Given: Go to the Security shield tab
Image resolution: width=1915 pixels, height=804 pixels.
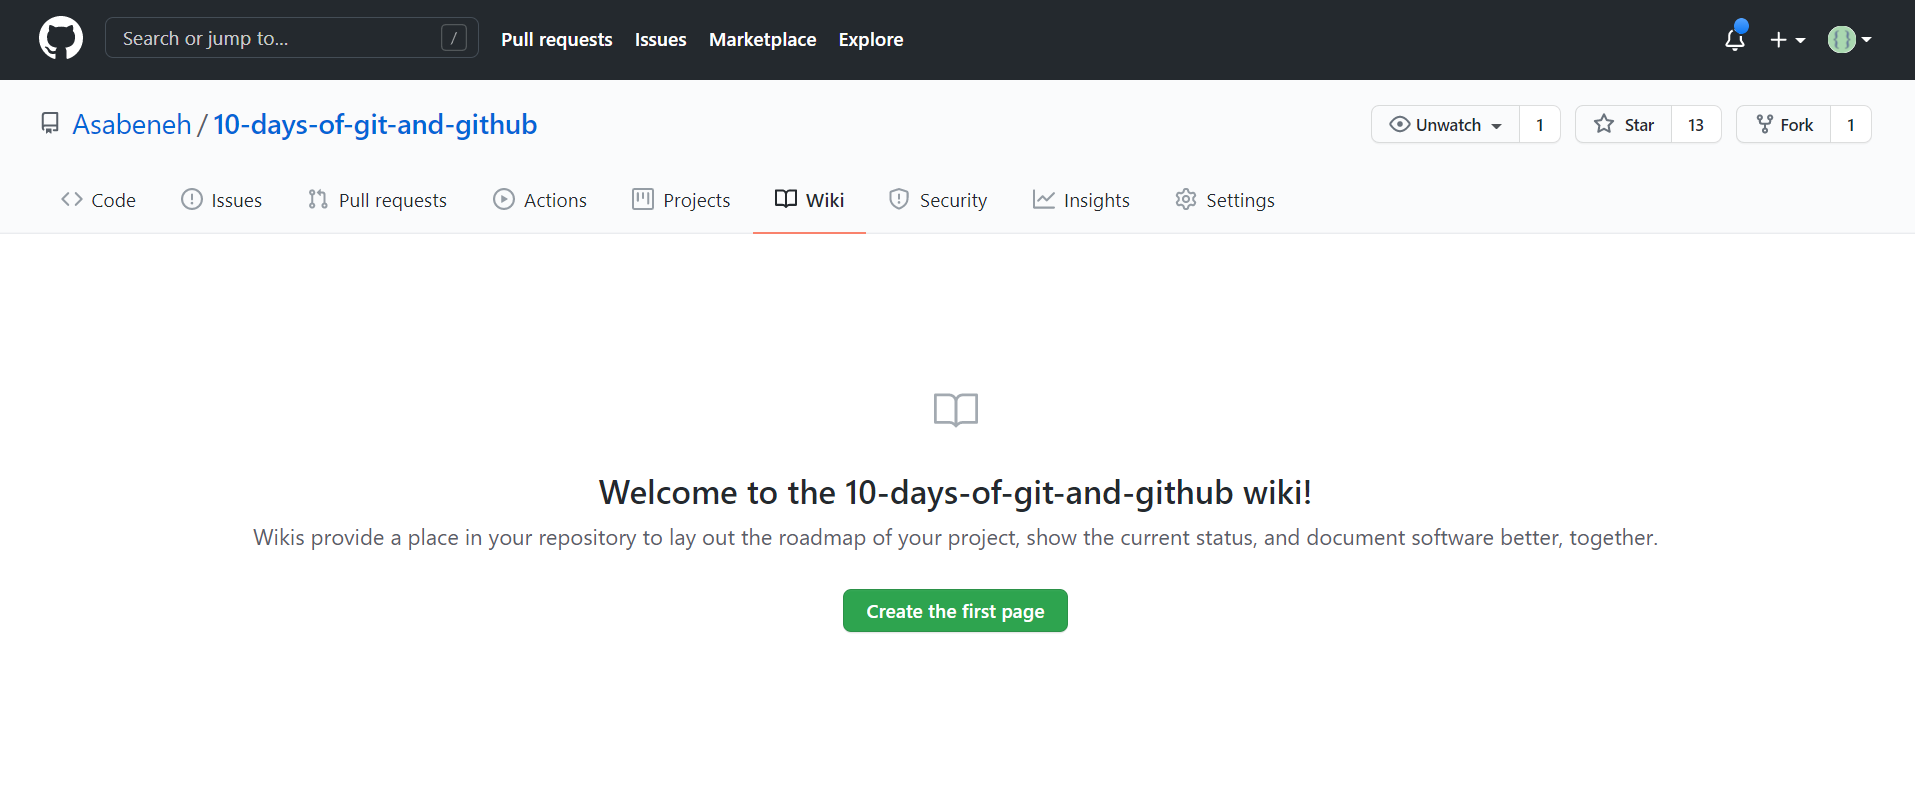Looking at the screenshot, I should [938, 200].
